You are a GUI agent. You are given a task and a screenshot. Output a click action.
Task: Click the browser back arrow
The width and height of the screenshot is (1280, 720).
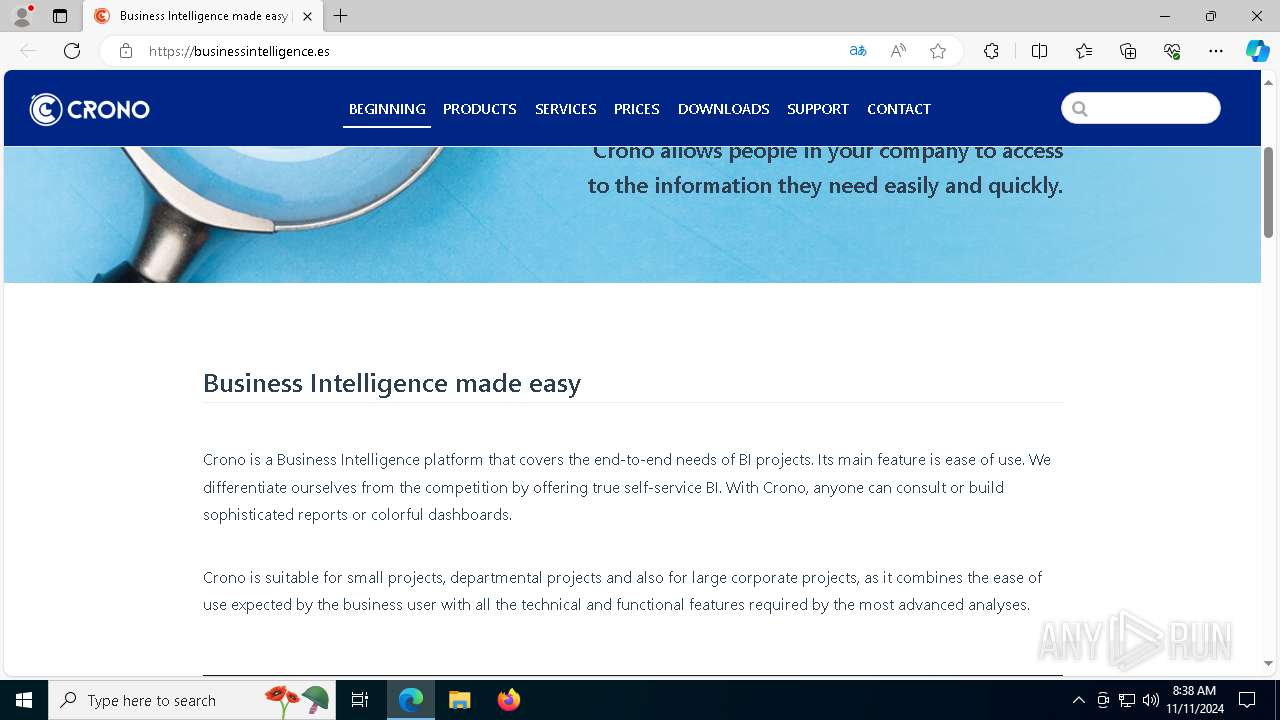(28, 51)
